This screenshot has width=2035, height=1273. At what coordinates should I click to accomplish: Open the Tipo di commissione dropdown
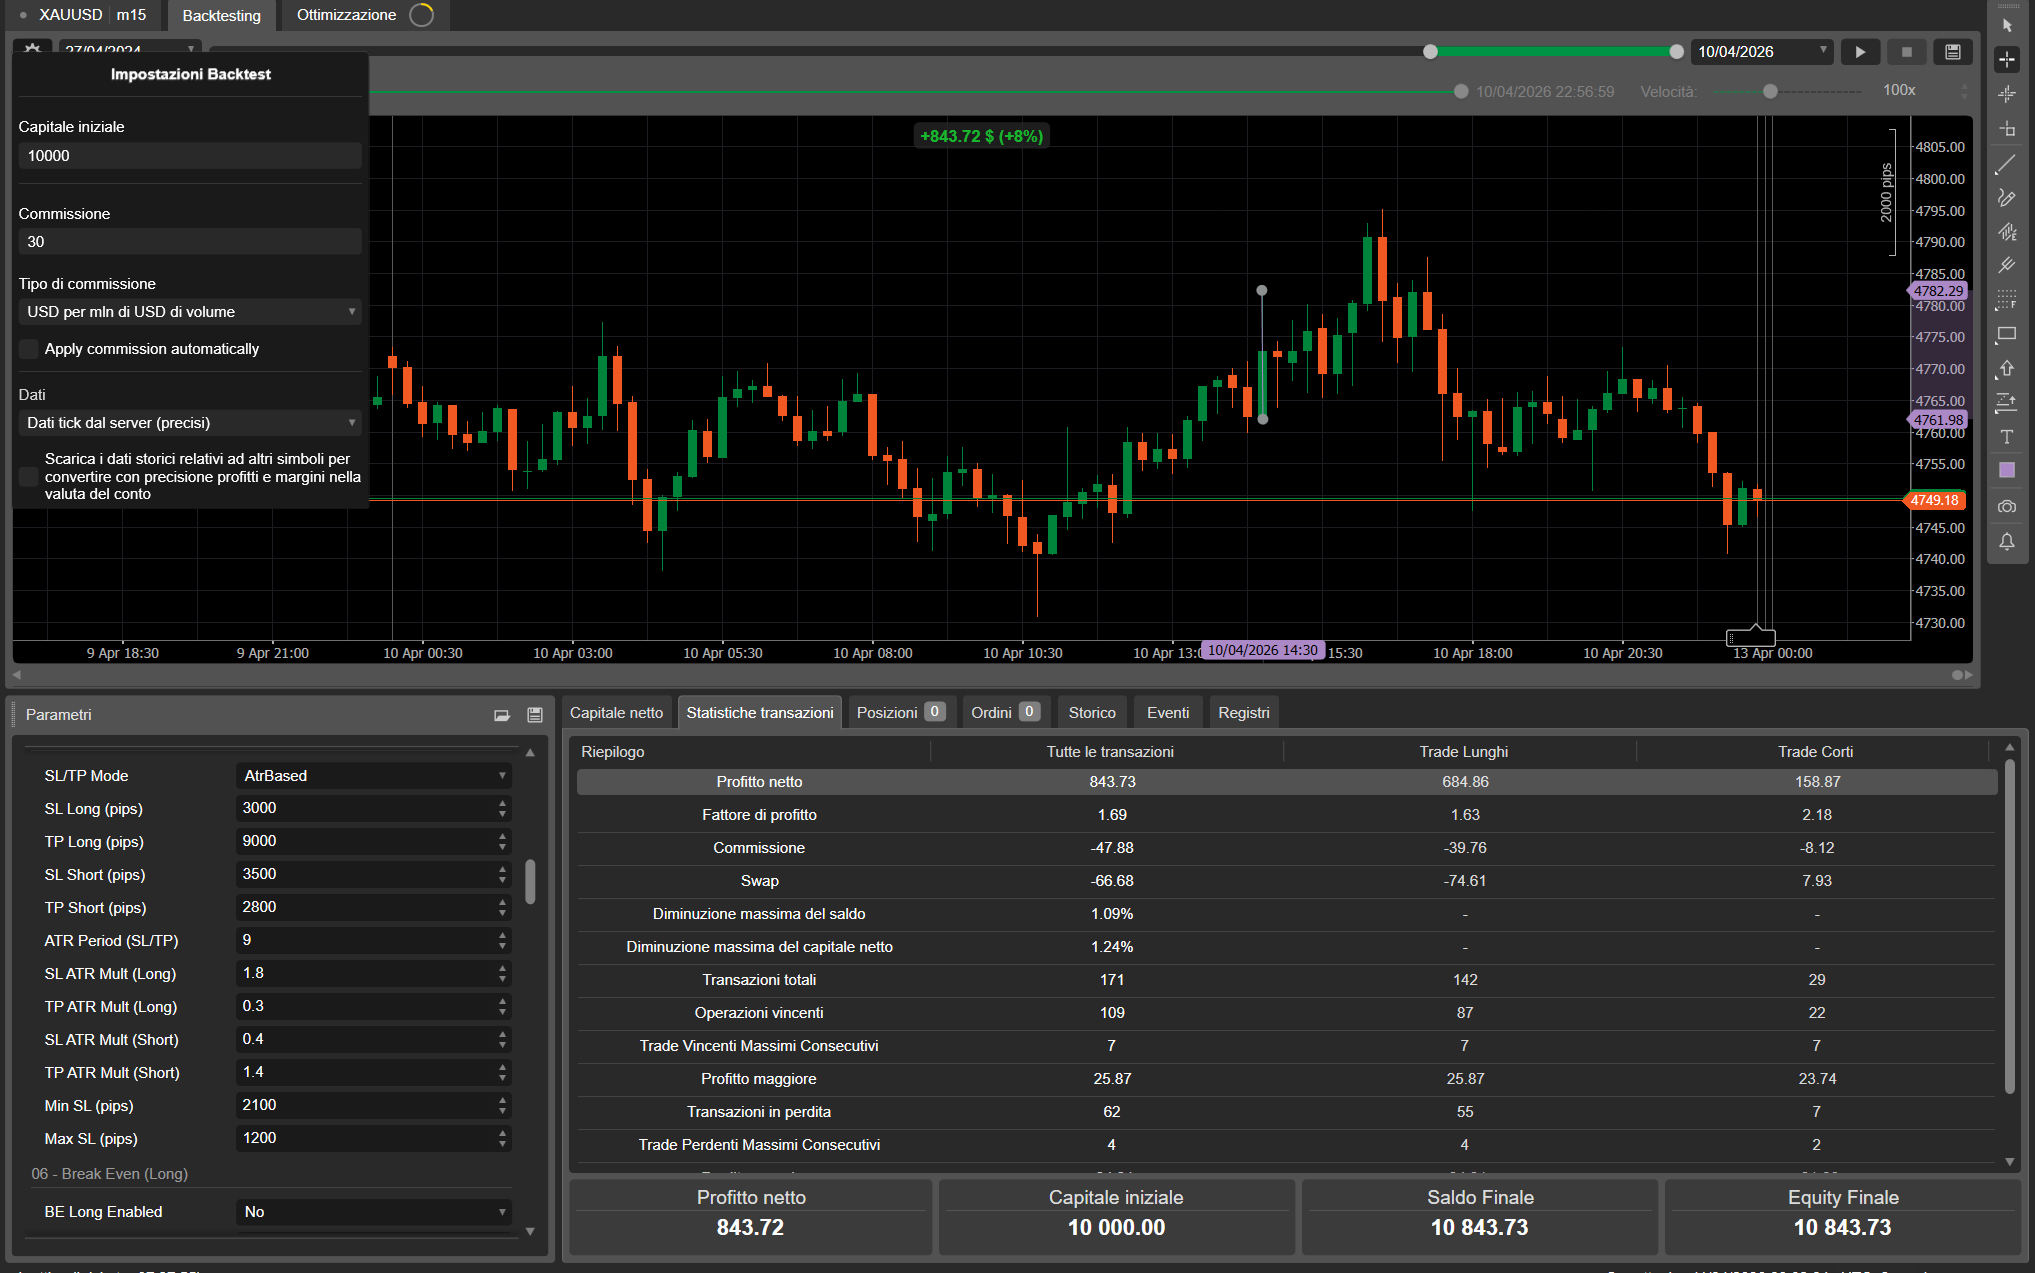pyautogui.click(x=190, y=311)
